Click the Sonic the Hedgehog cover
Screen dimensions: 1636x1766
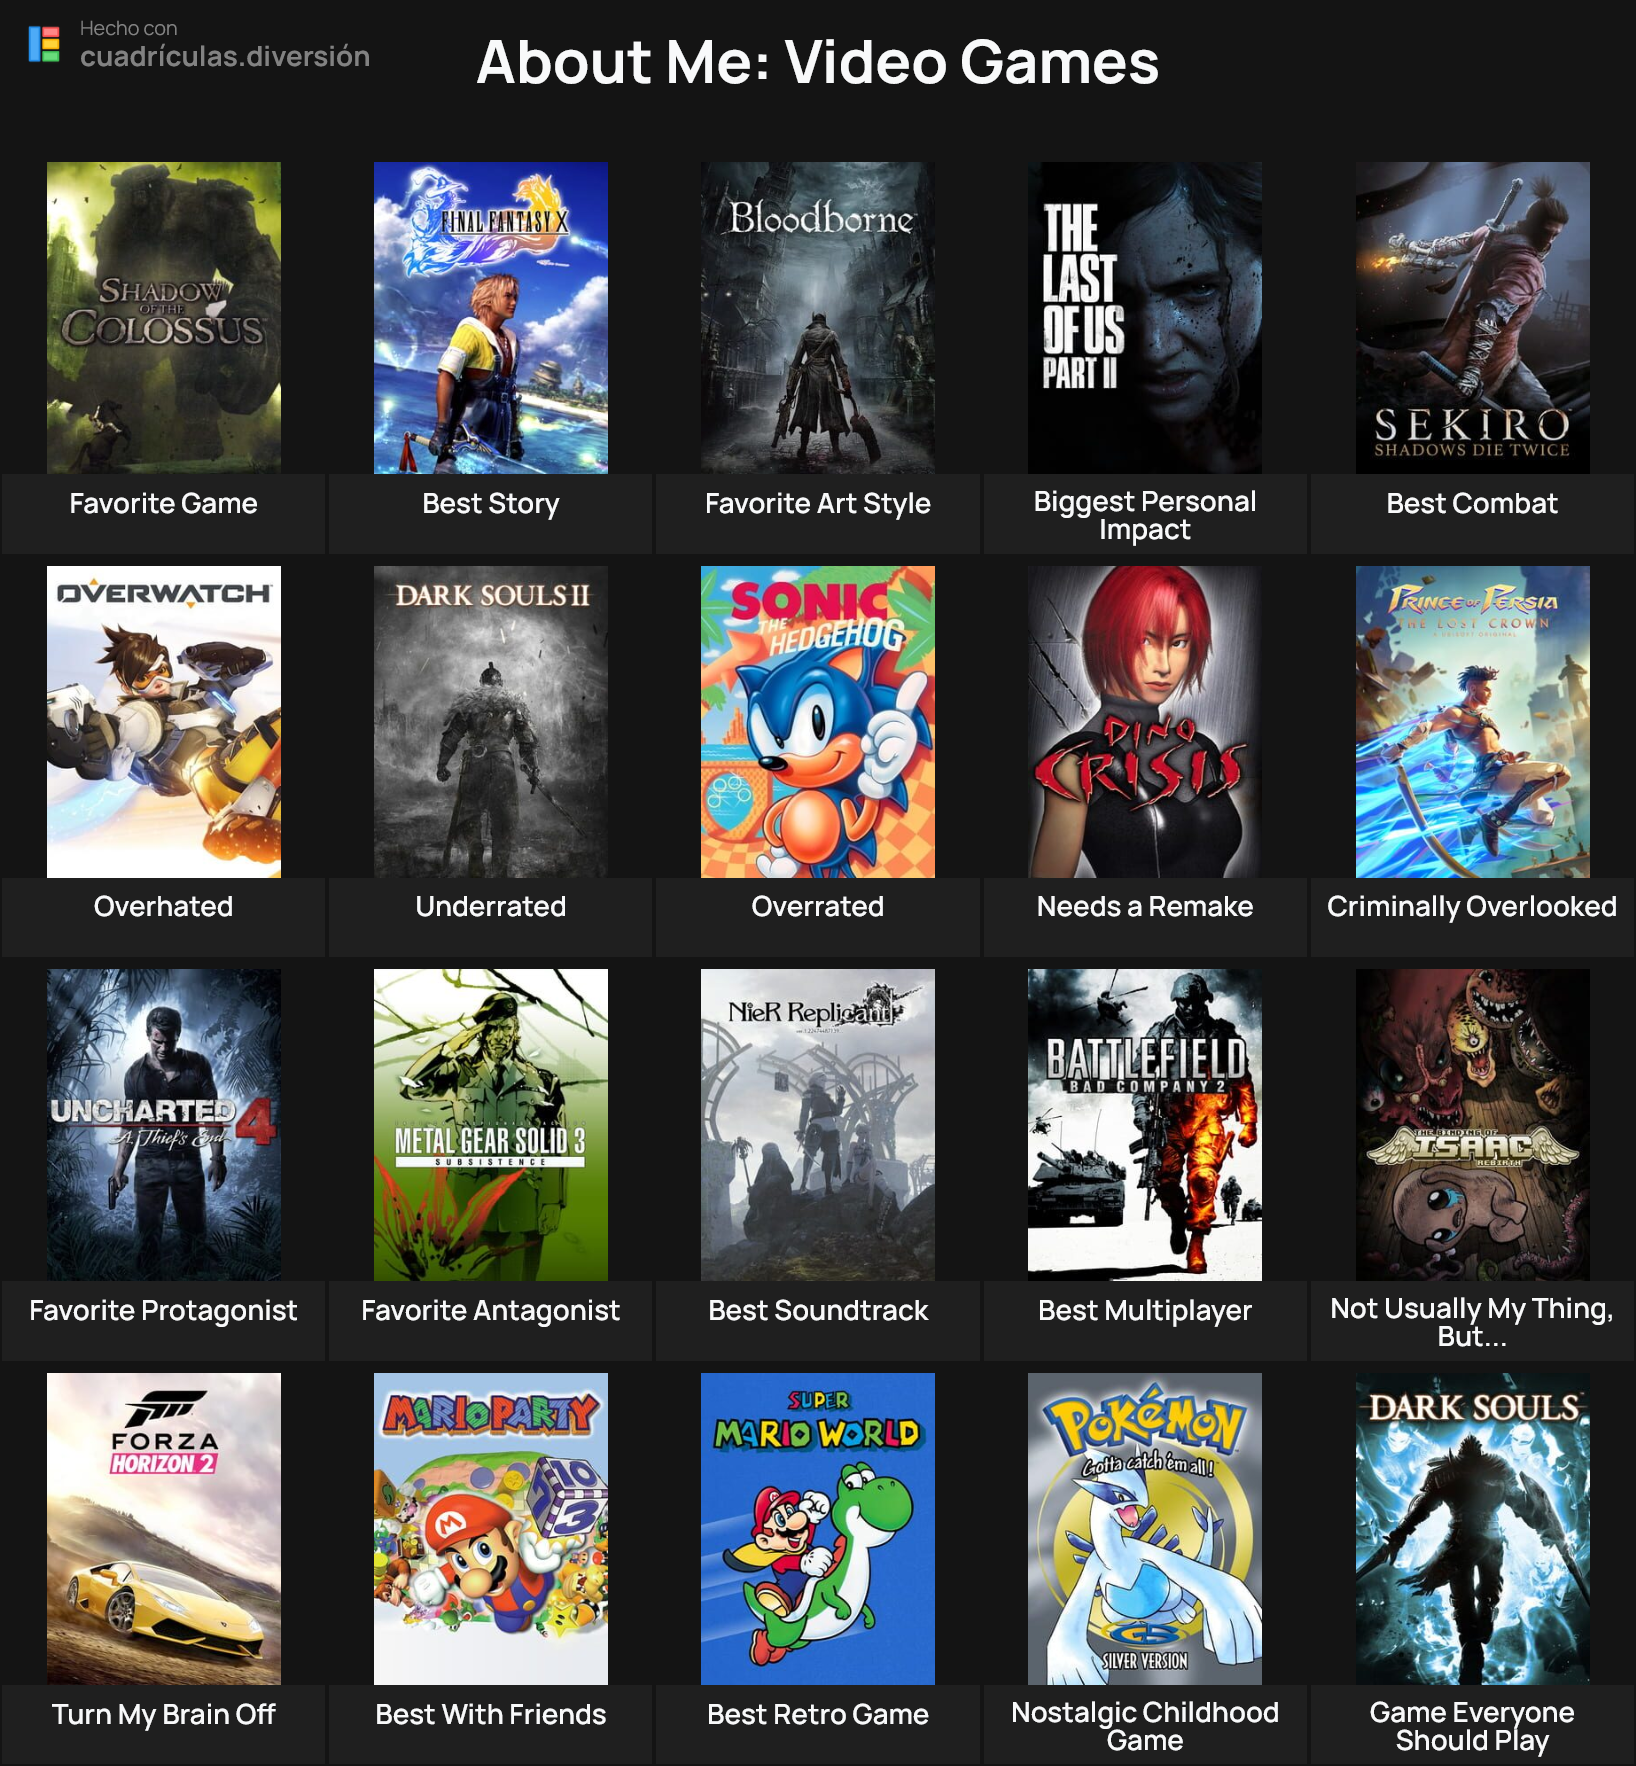tap(818, 722)
